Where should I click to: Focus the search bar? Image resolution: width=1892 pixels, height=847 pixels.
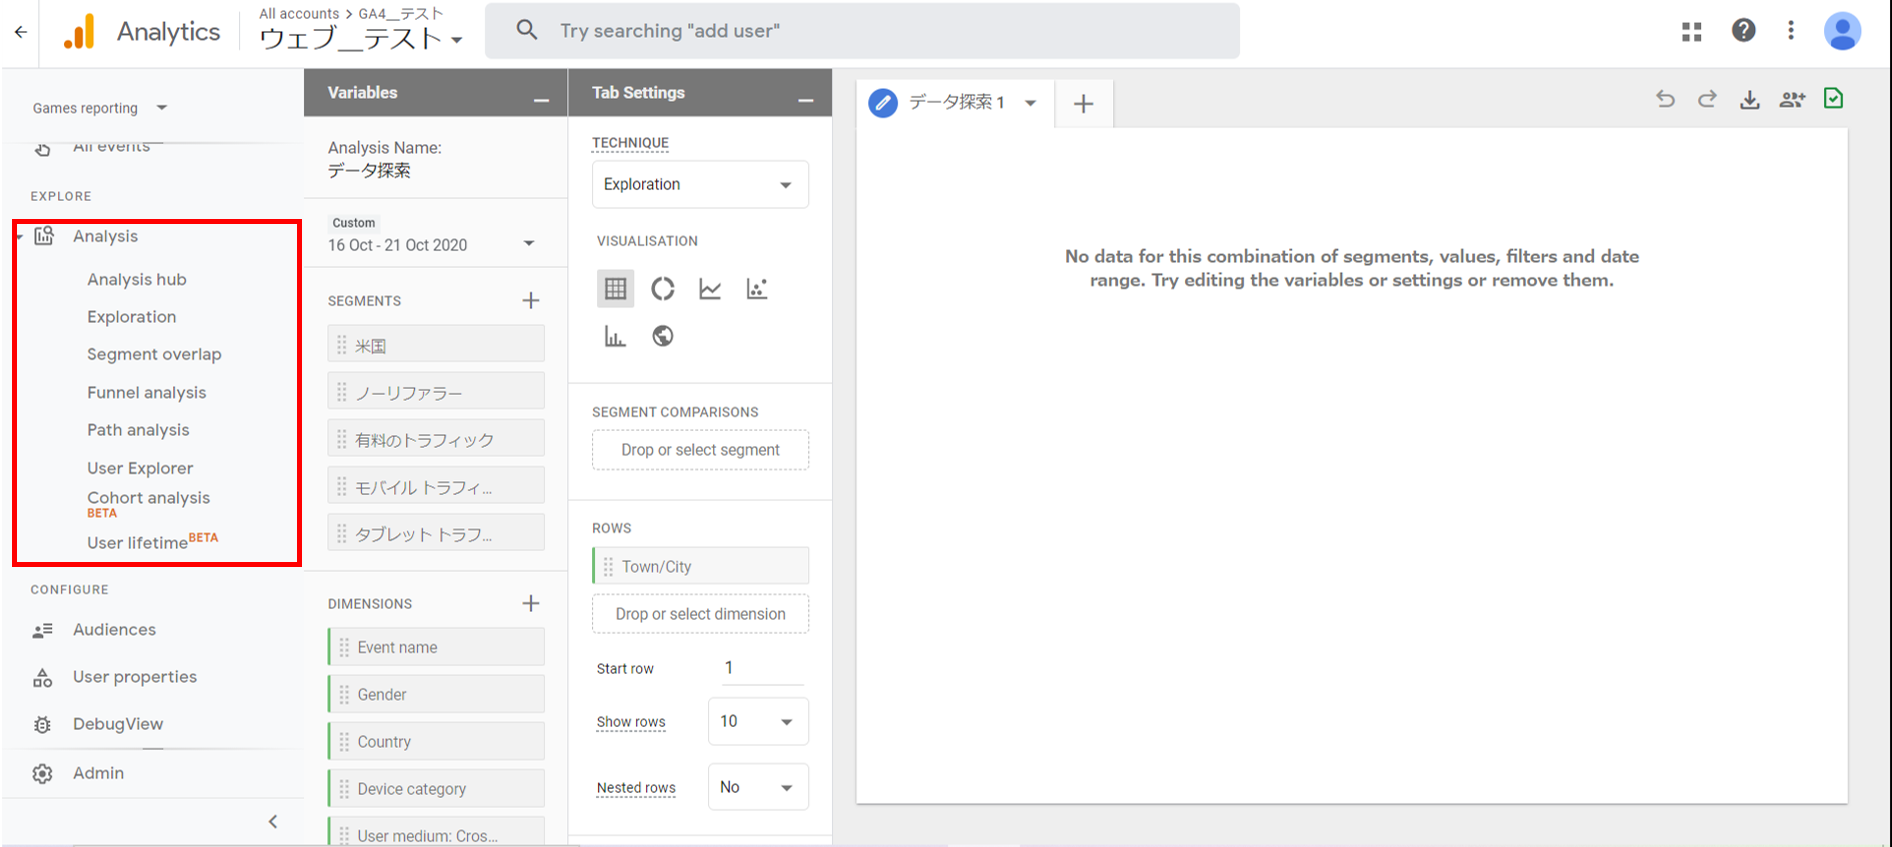(x=862, y=31)
